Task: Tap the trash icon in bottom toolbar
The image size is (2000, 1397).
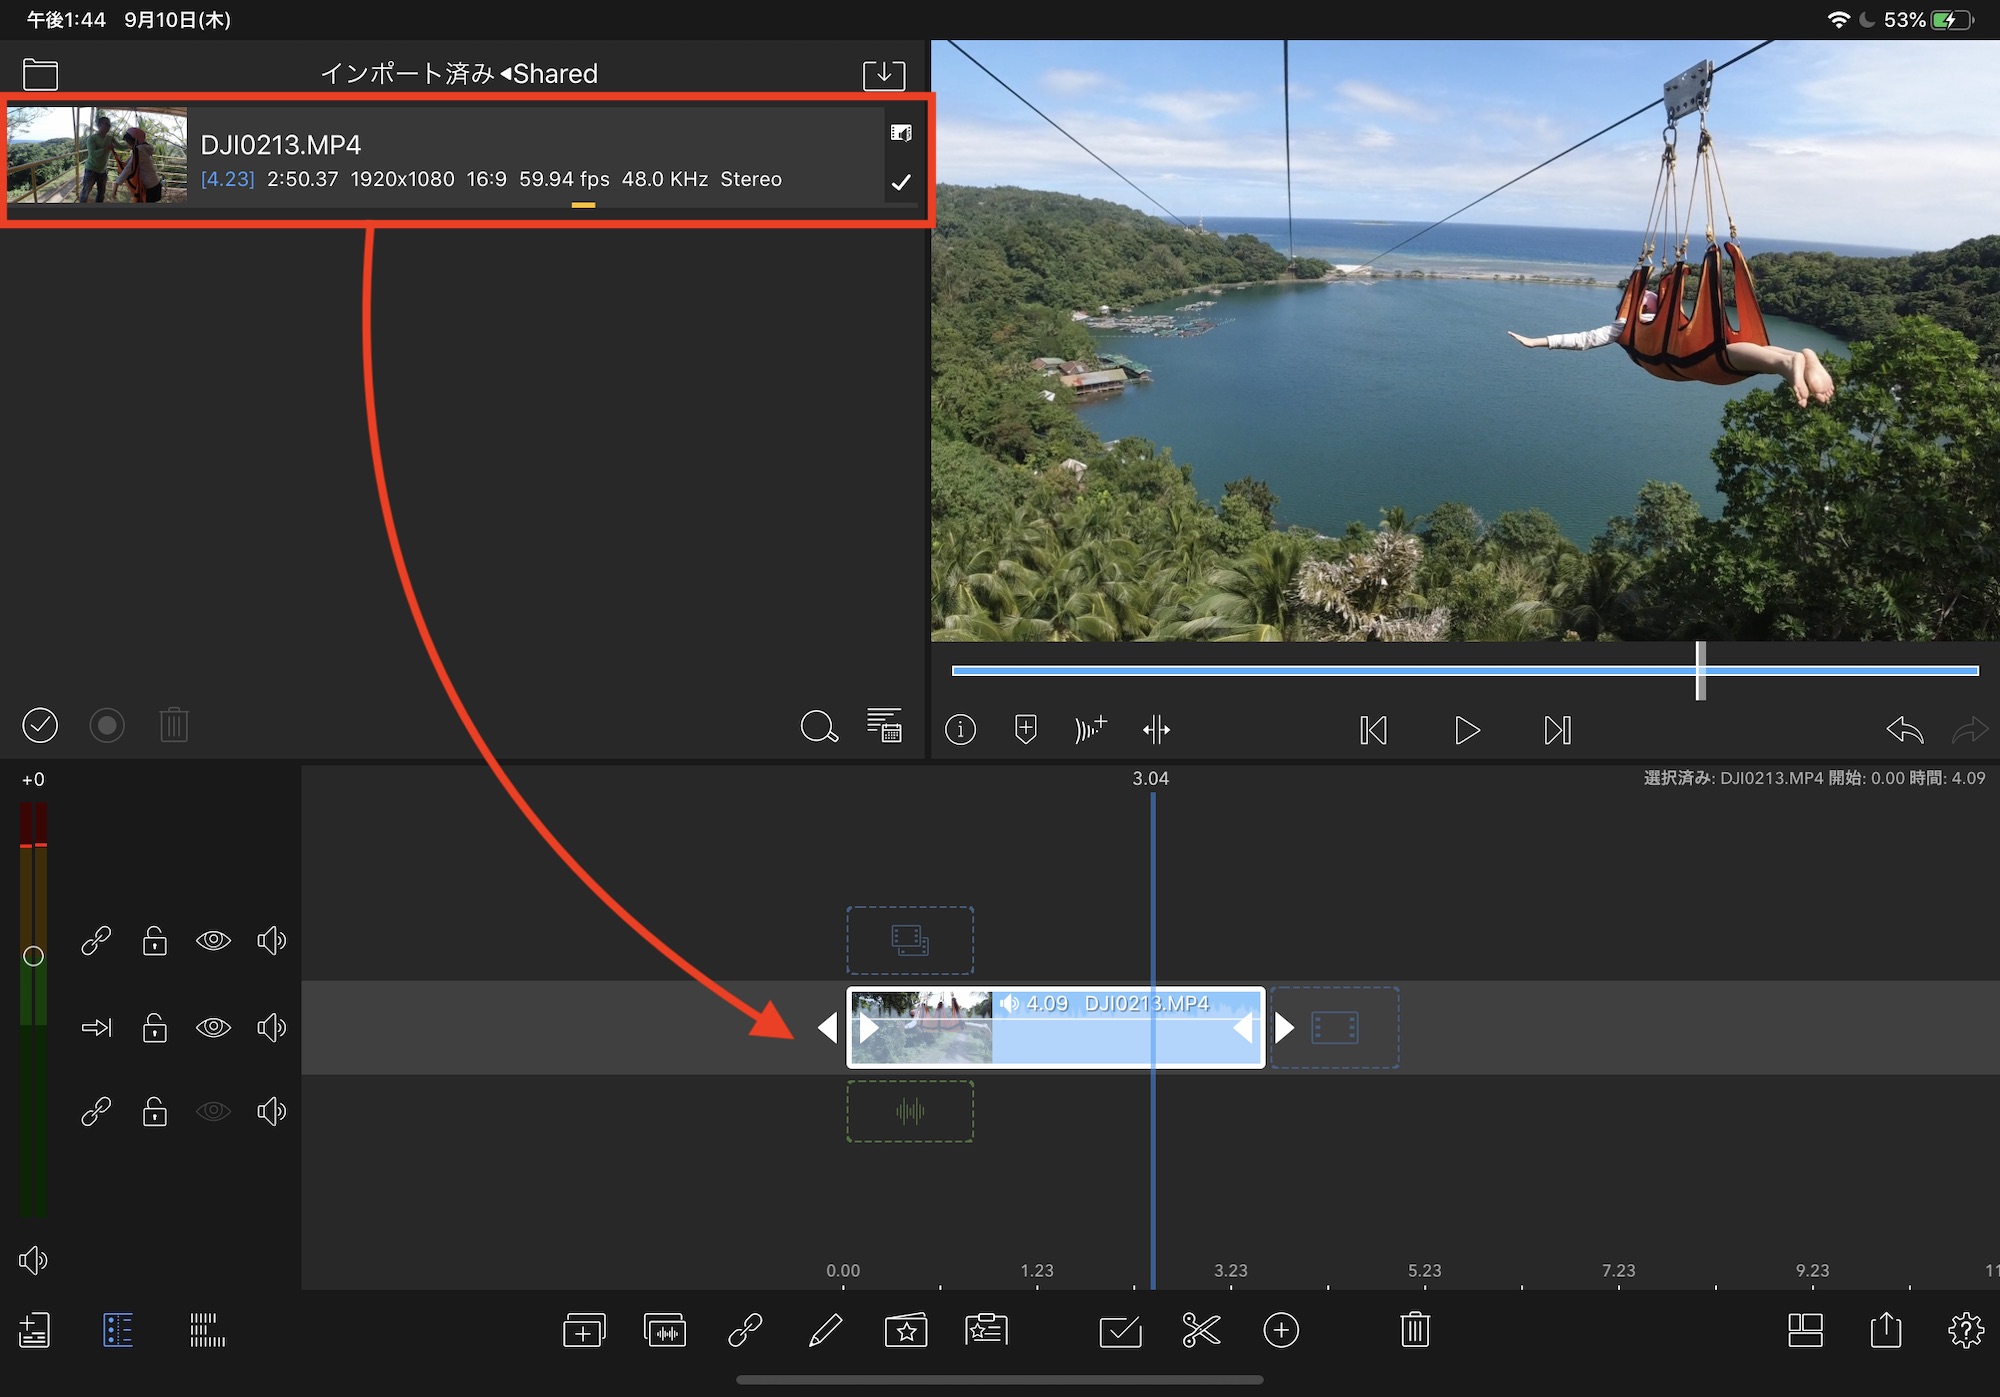Action: (x=1415, y=1330)
